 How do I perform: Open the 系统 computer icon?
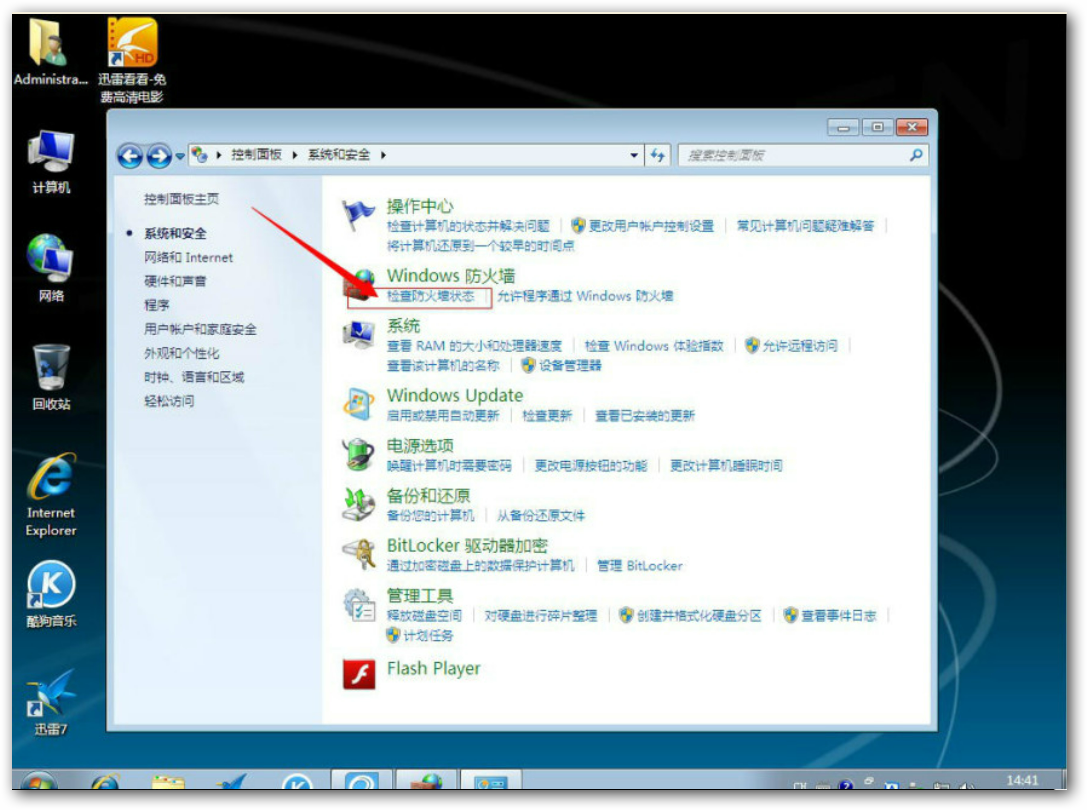[359, 335]
